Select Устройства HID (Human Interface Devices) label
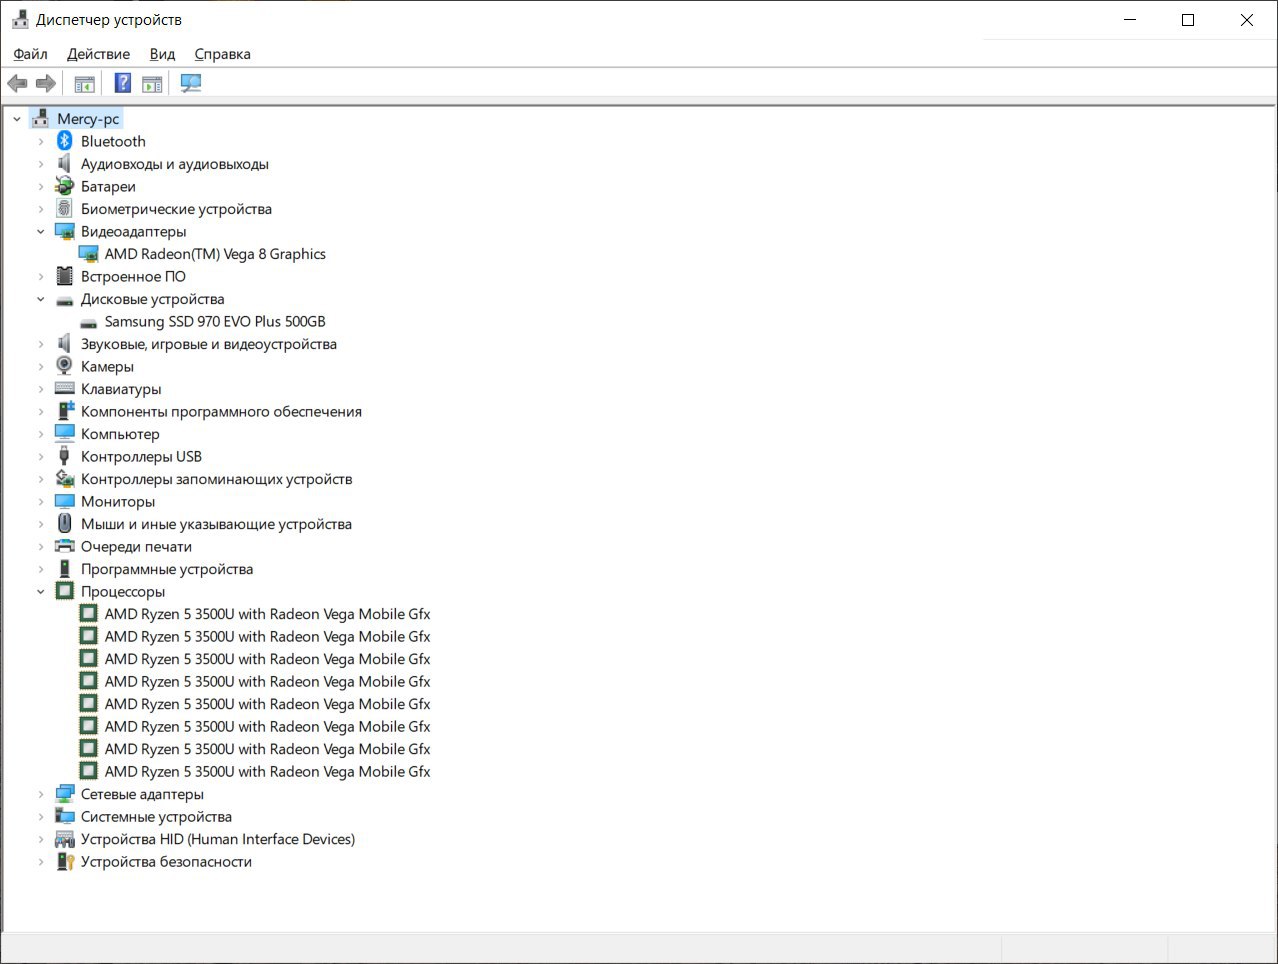Screen dimensions: 1278x964 (218, 839)
